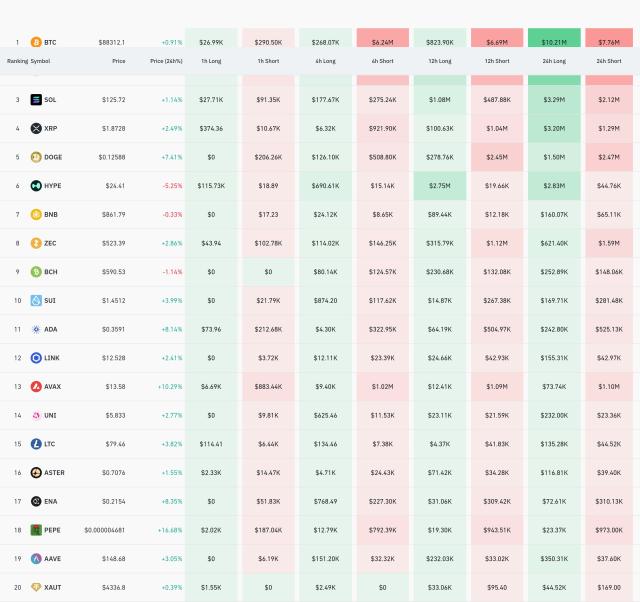The width and height of the screenshot is (640, 602).
Task: Open the BTC symbol link
Action: tap(50, 42)
